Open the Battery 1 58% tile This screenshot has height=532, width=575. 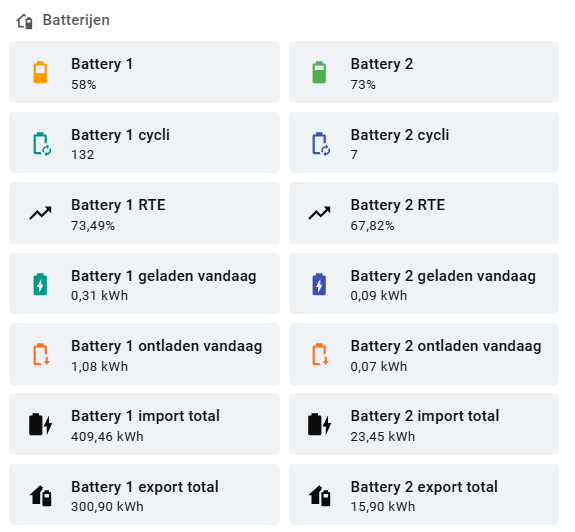(144, 72)
